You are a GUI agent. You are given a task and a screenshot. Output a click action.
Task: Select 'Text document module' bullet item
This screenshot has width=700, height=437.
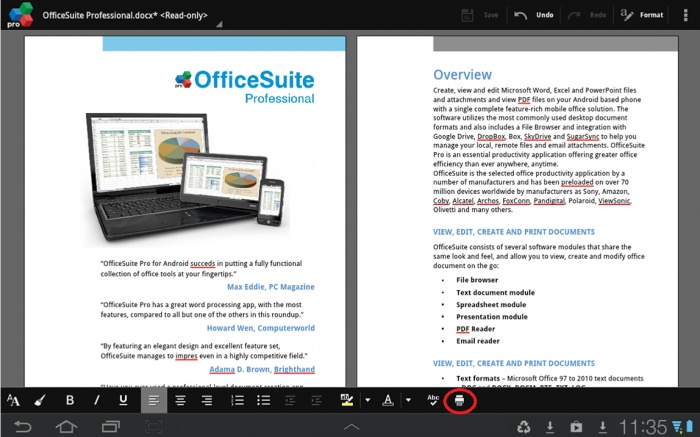(495, 292)
